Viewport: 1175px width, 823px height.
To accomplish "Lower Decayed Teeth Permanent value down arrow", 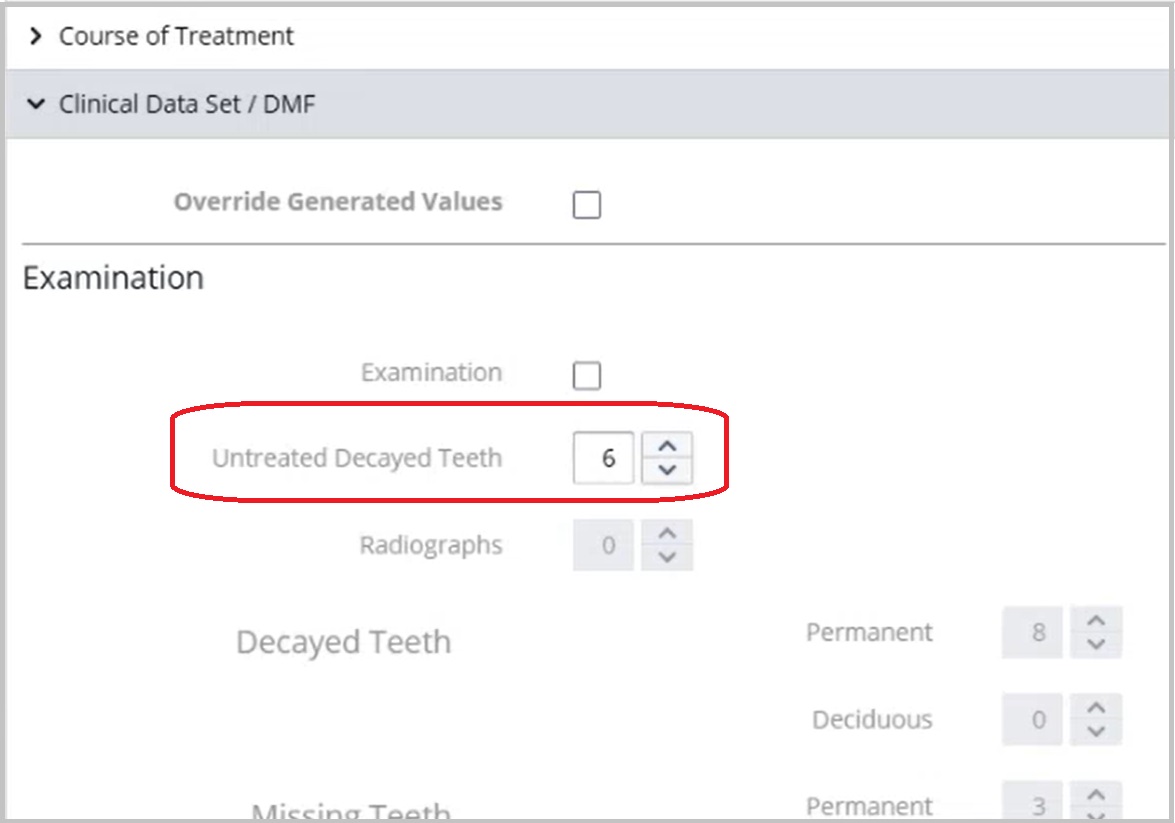I will [x=1096, y=645].
